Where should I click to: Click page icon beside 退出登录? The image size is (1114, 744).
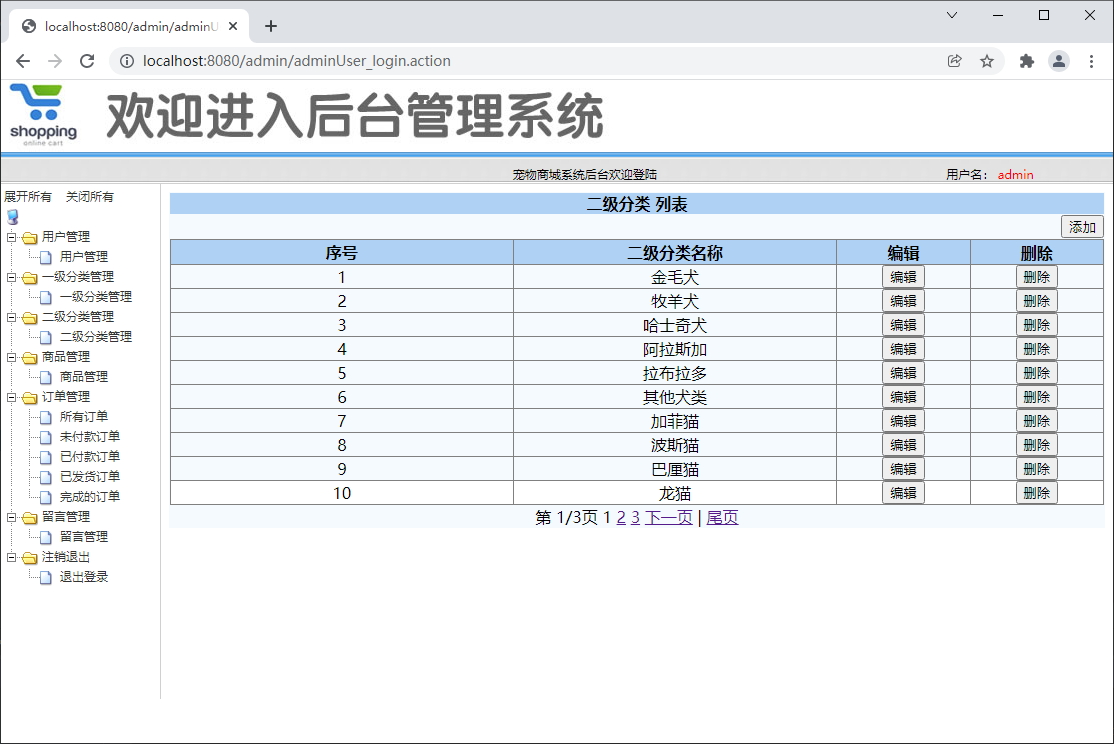[x=46, y=577]
